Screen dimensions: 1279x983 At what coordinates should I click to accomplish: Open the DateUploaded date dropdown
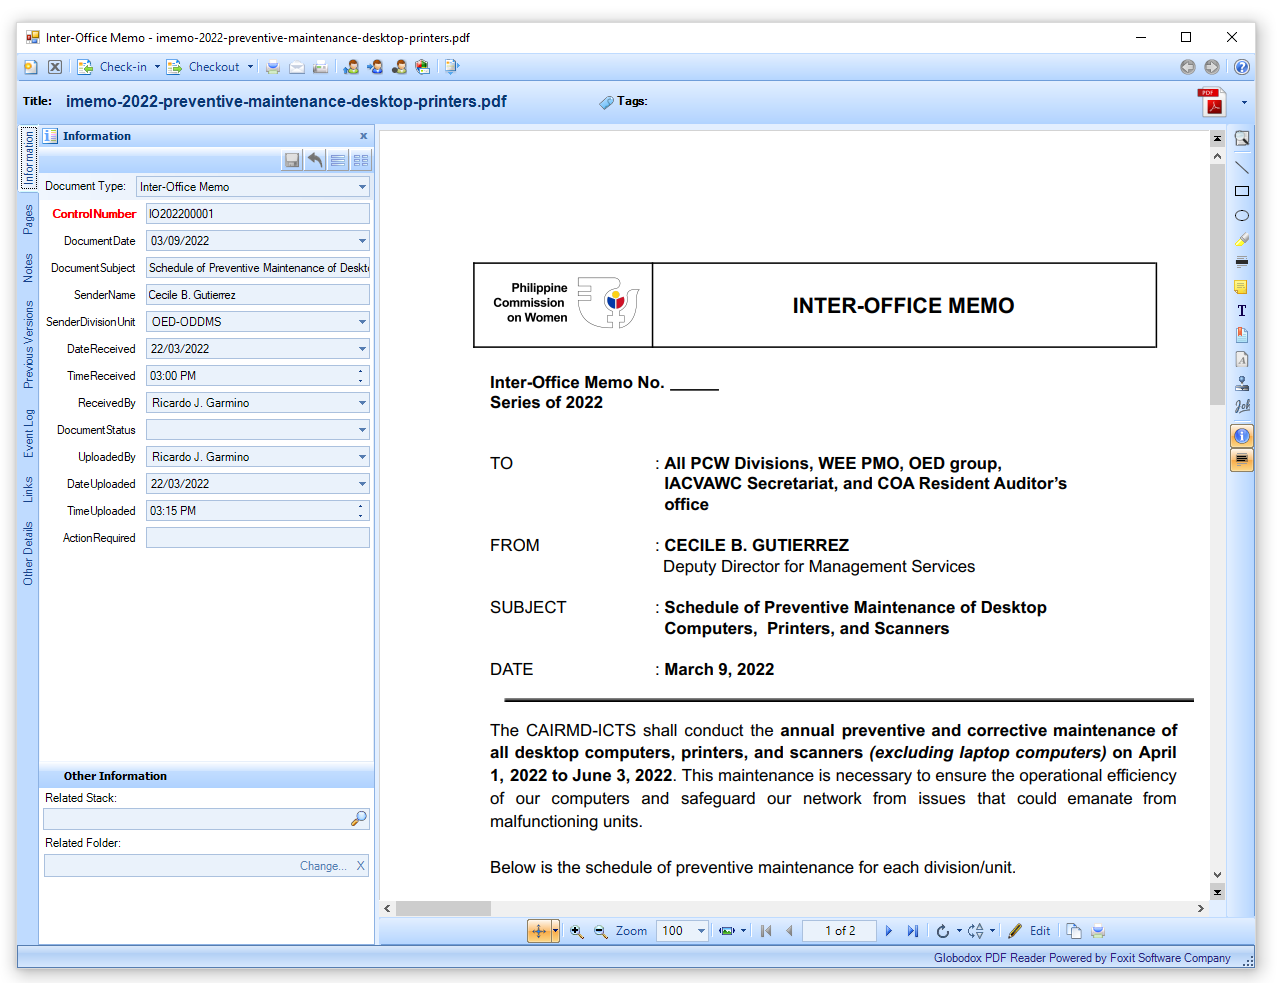[x=362, y=484]
